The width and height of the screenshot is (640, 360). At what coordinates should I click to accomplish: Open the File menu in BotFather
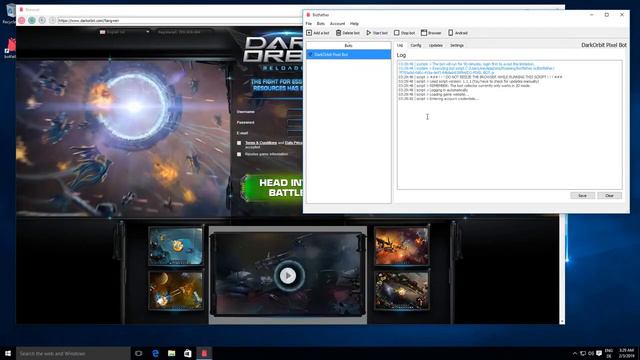[x=309, y=24]
